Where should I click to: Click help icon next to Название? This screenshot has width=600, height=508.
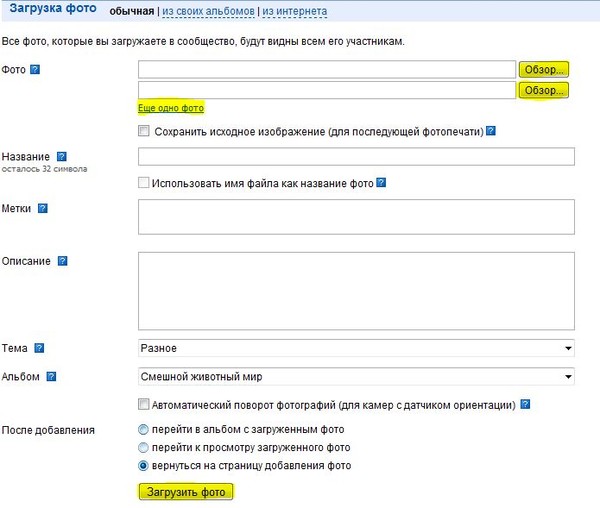[x=62, y=156]
